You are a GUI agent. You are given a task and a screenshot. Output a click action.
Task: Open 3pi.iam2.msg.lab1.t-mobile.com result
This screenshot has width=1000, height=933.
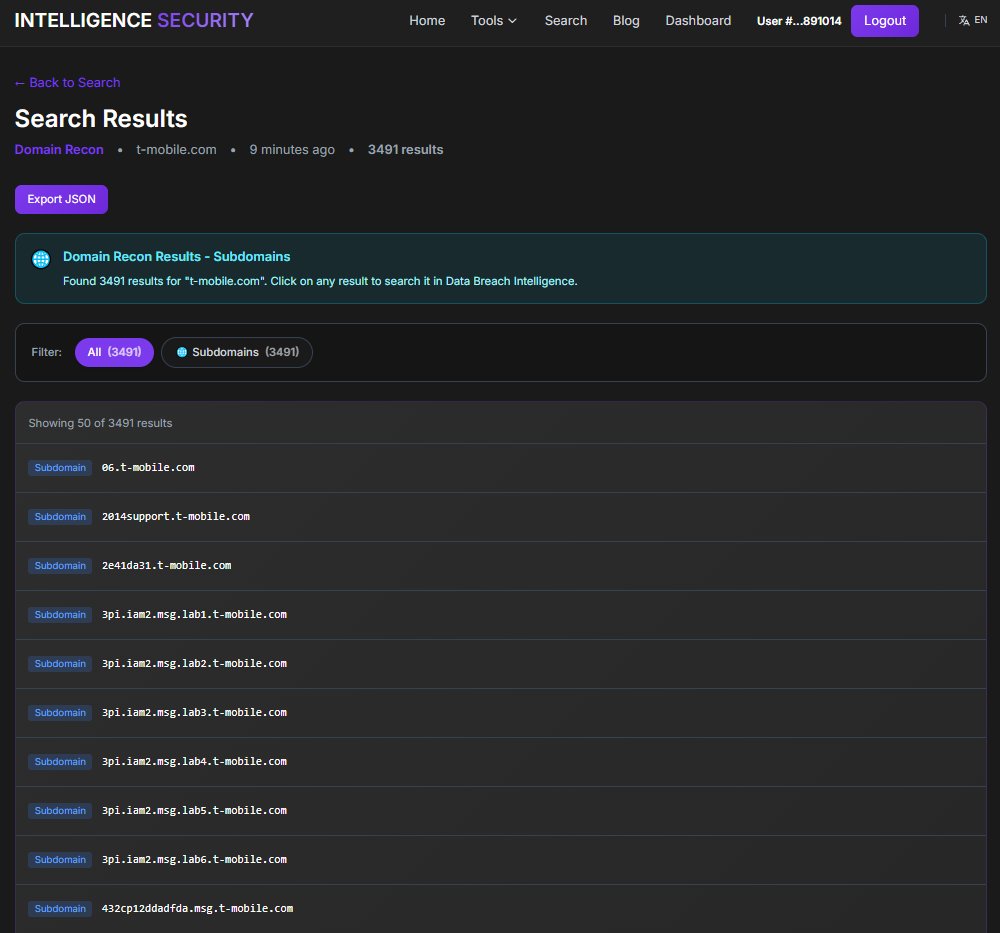click(x=501, y=615)
